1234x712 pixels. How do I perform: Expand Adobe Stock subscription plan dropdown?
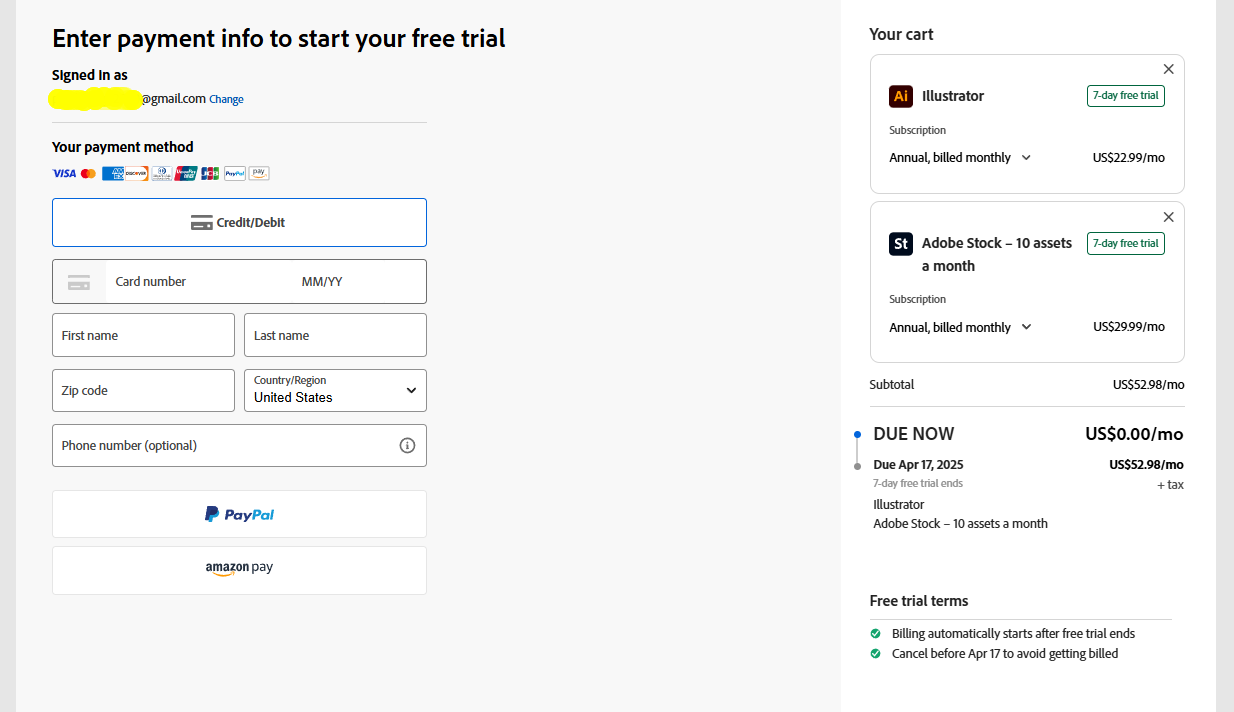pyautogui.click(x=960, y=328)
